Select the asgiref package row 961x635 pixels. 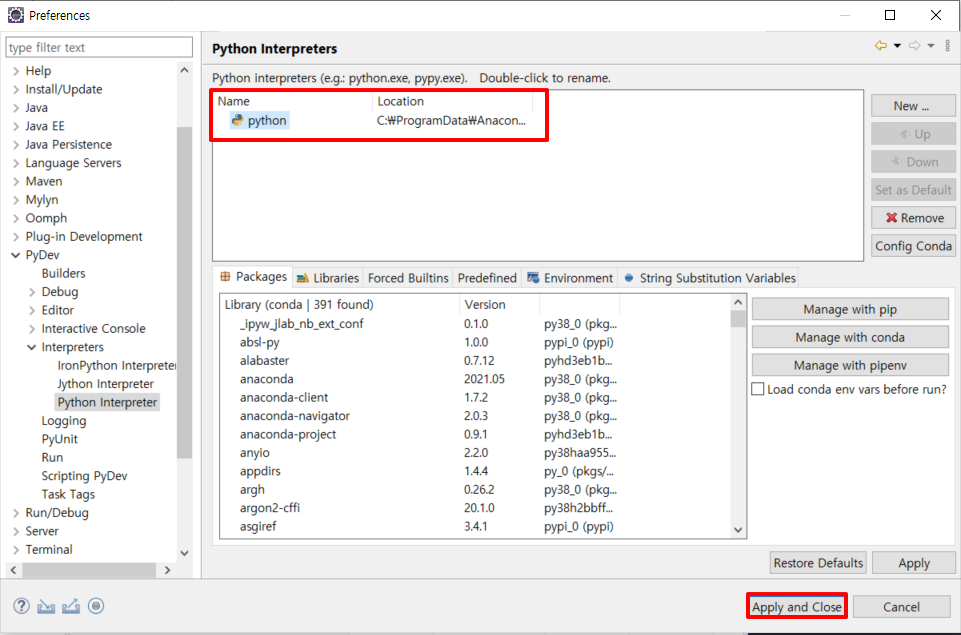(x=475, y=526)
